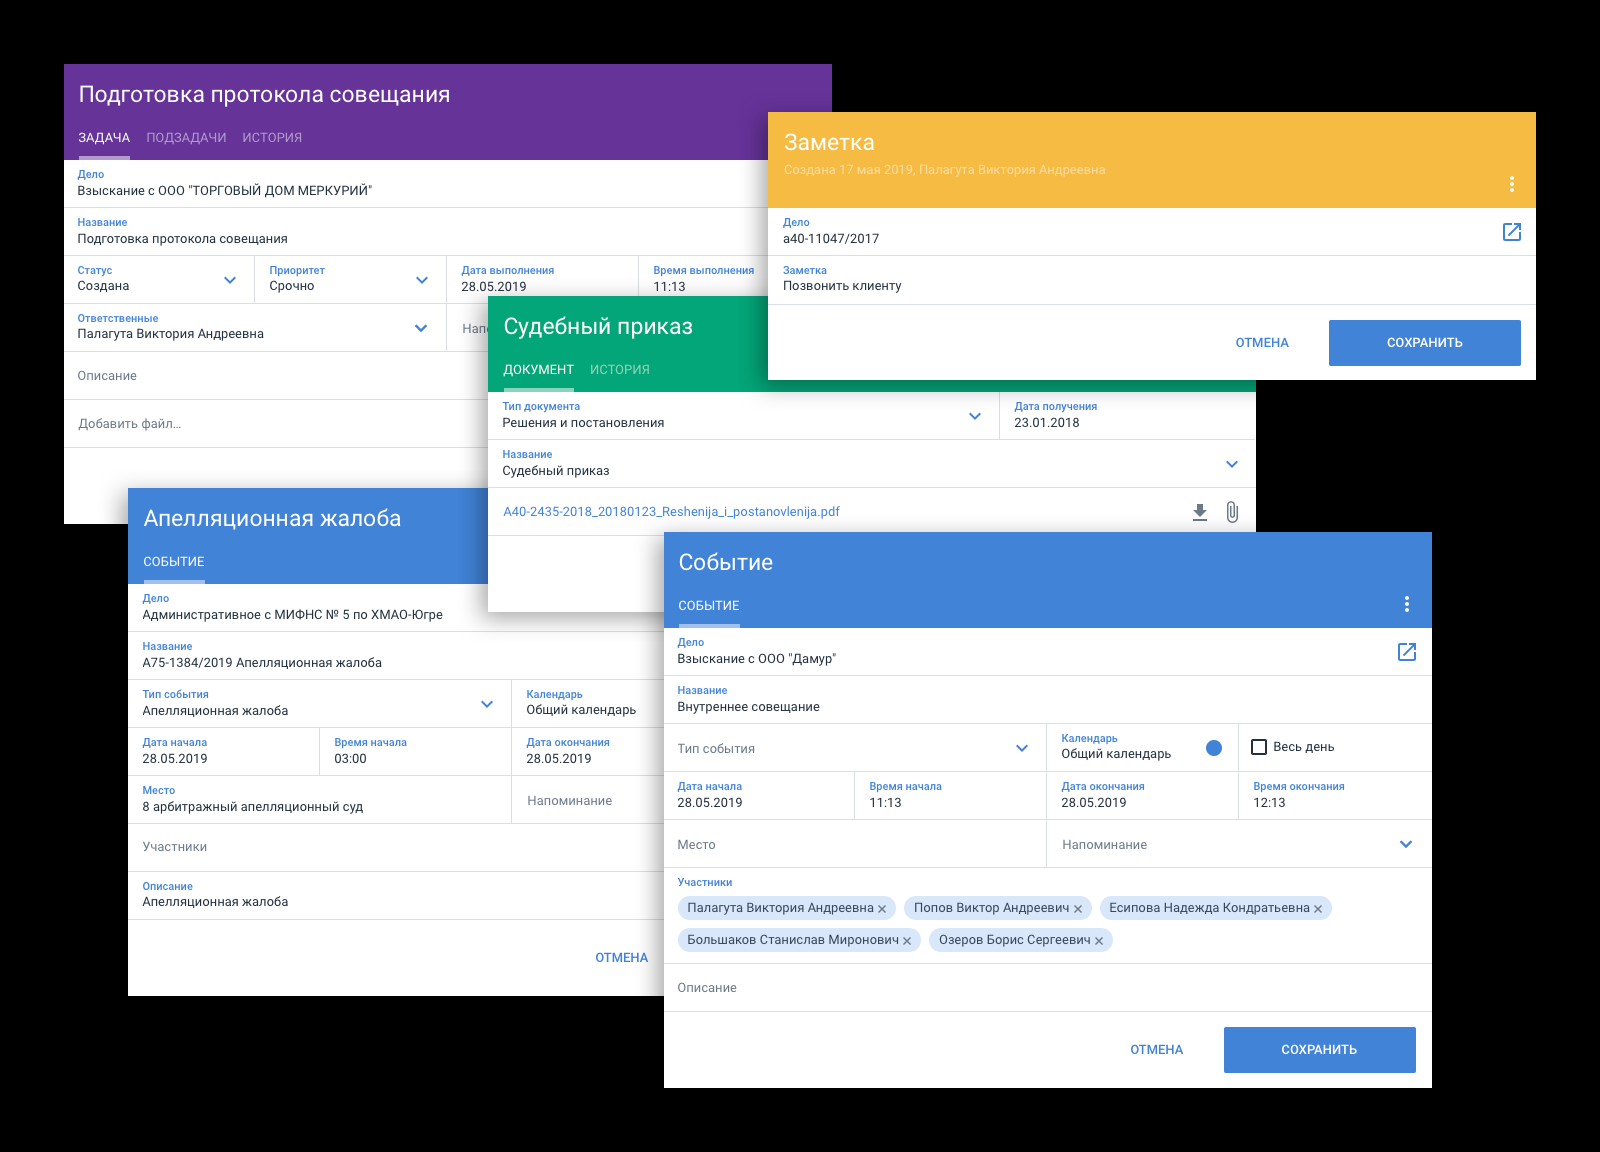Remove participant Есипова Надежда Кондратьевна chip
Viewport: 1600px width, 1152px height.
[x=1318, y=909]
